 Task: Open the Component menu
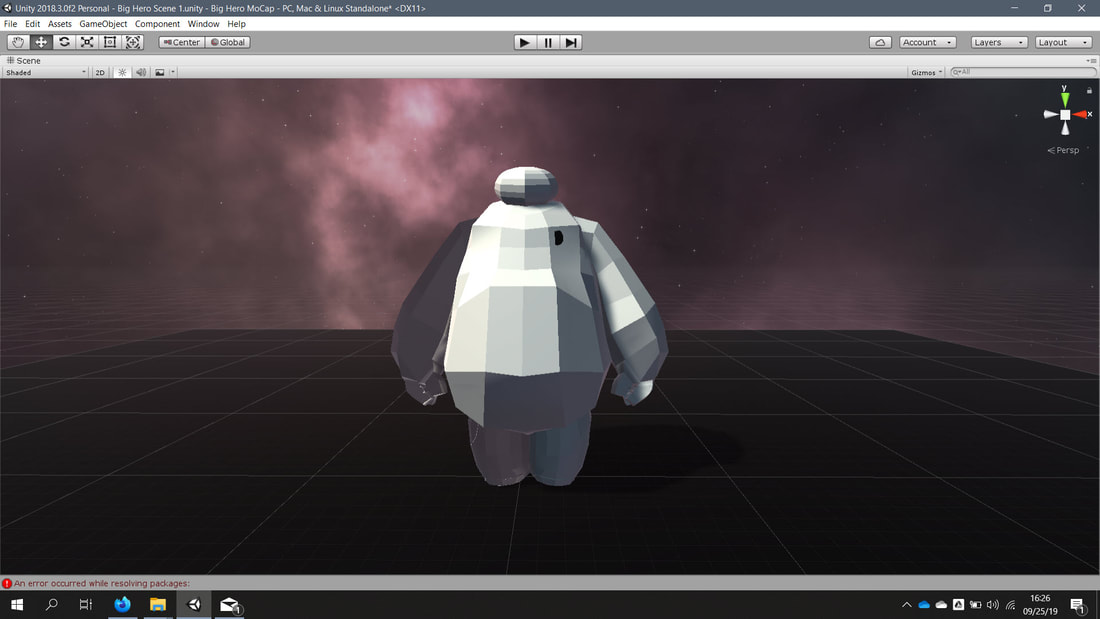(157, 23)
